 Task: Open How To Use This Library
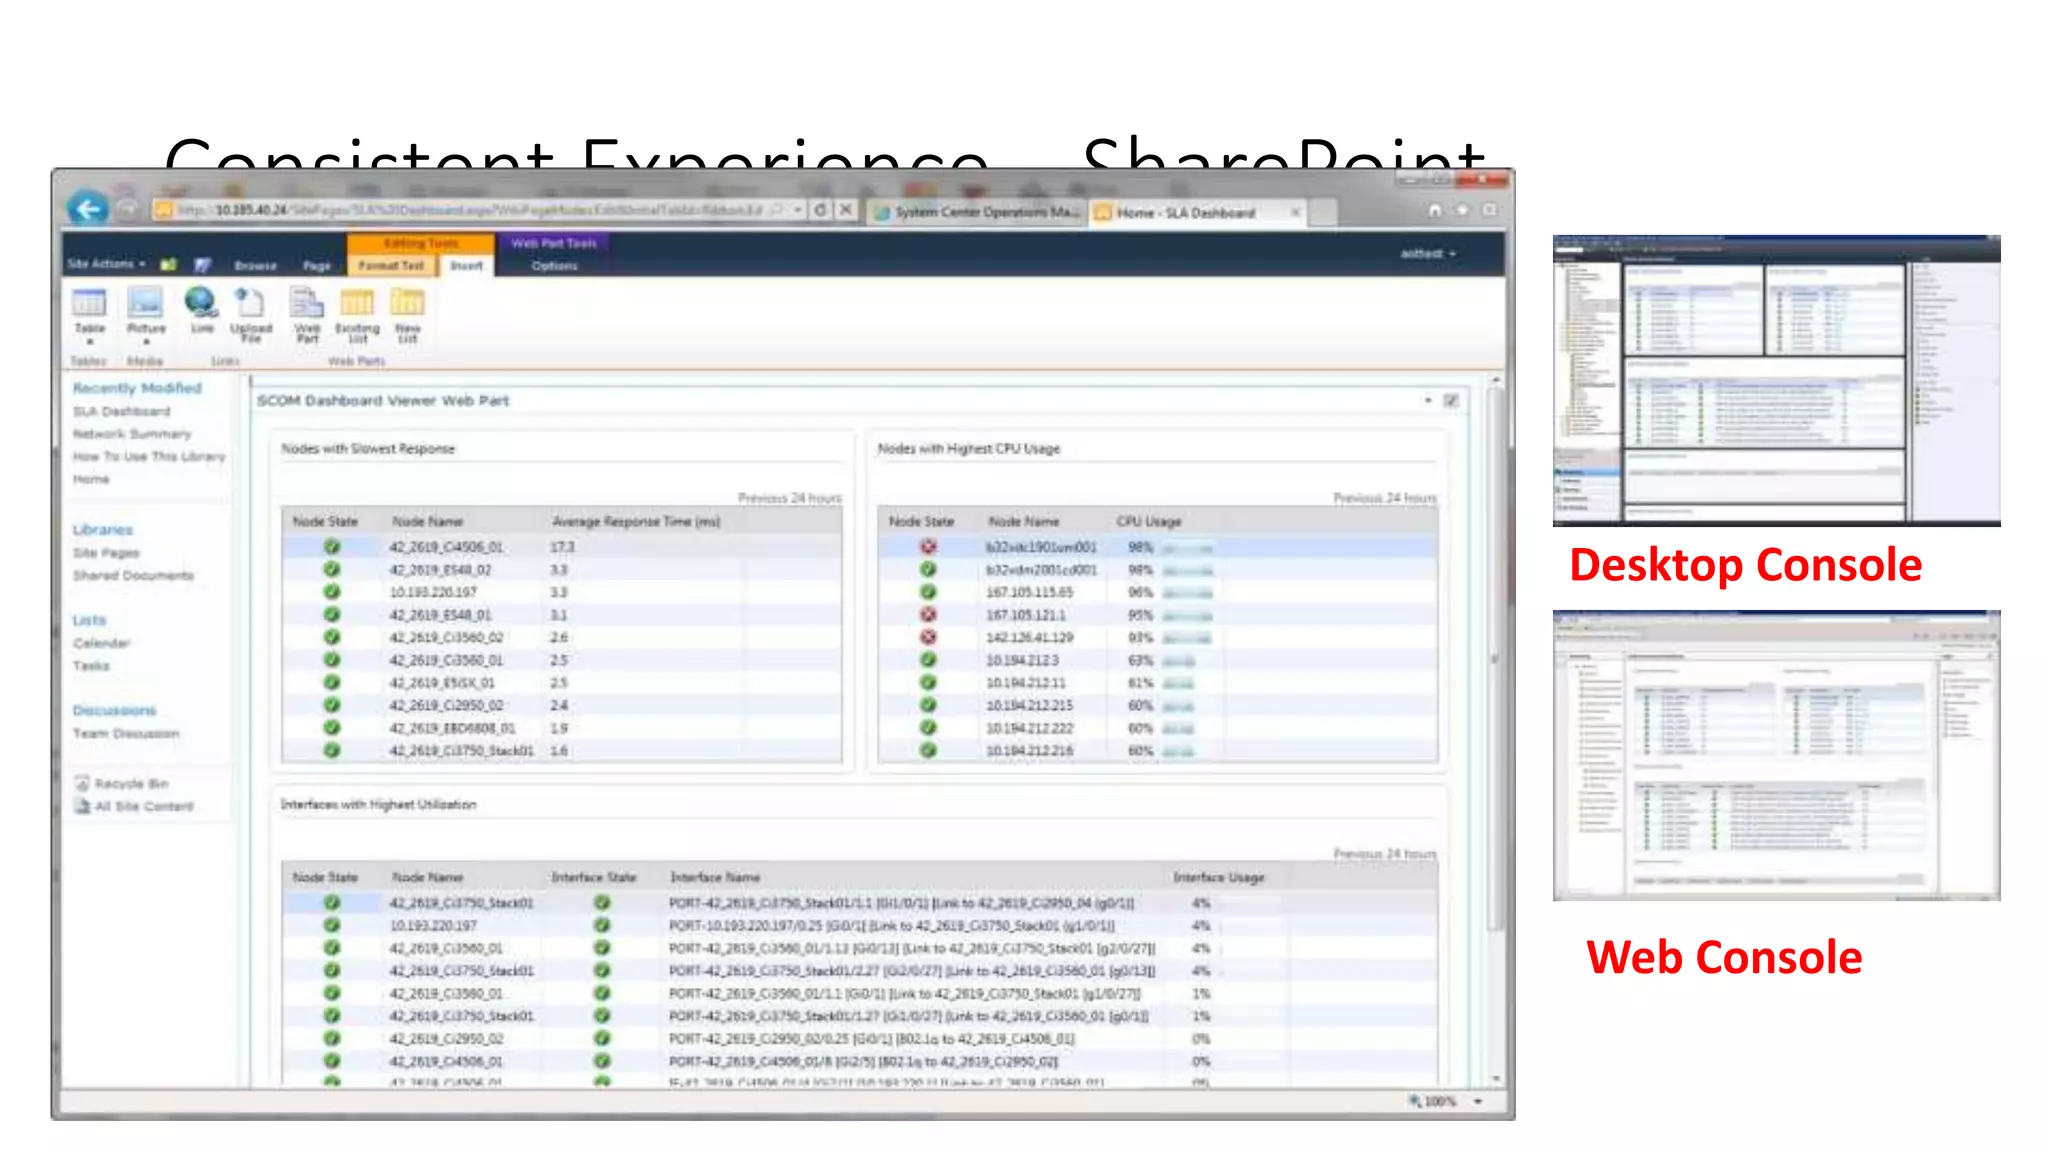pyautogui.click(x=148, y=457)
